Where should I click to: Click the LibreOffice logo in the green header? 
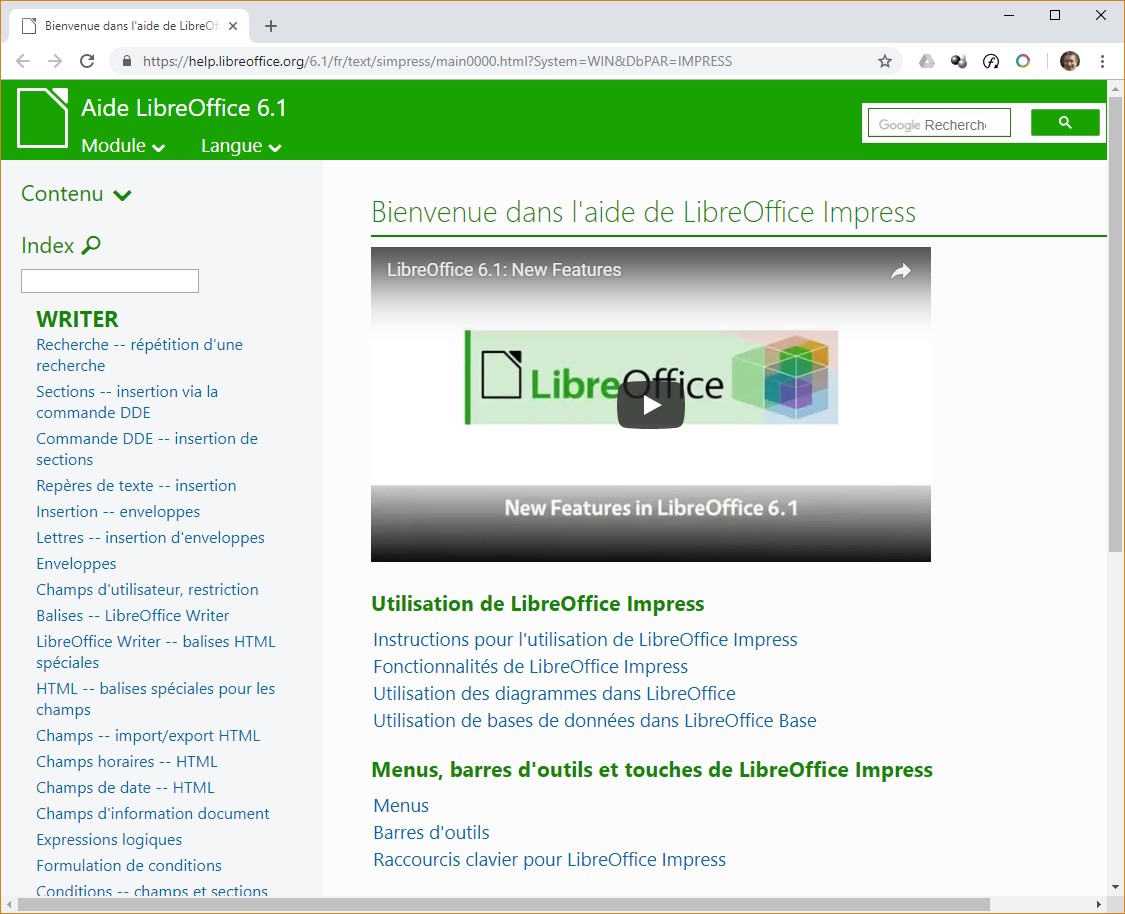(42, 118)
